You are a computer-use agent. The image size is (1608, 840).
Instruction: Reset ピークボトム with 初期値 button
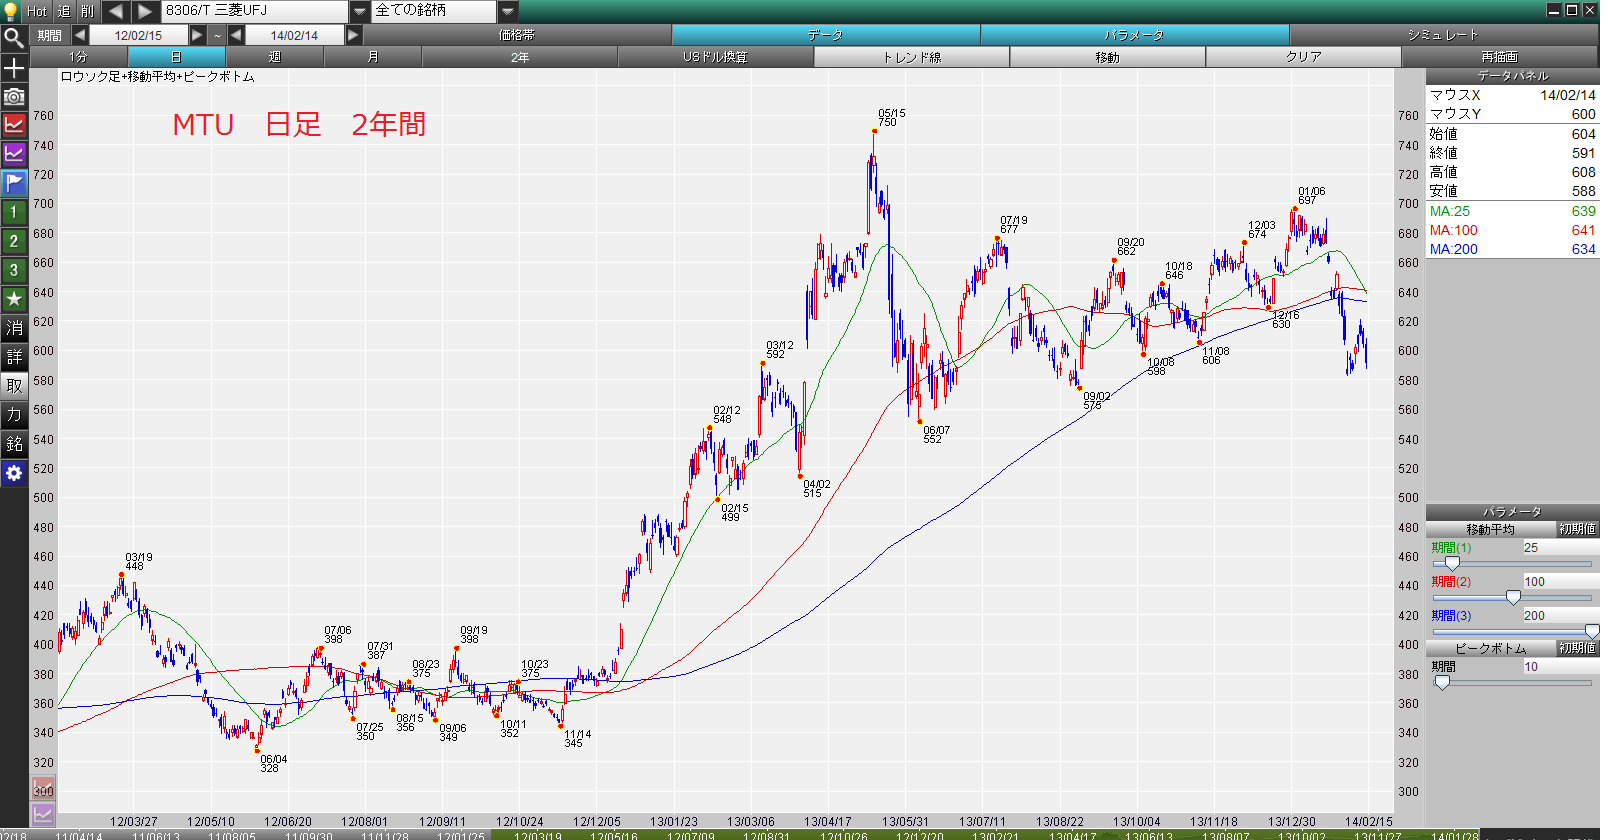click(x=1577, y=648)
